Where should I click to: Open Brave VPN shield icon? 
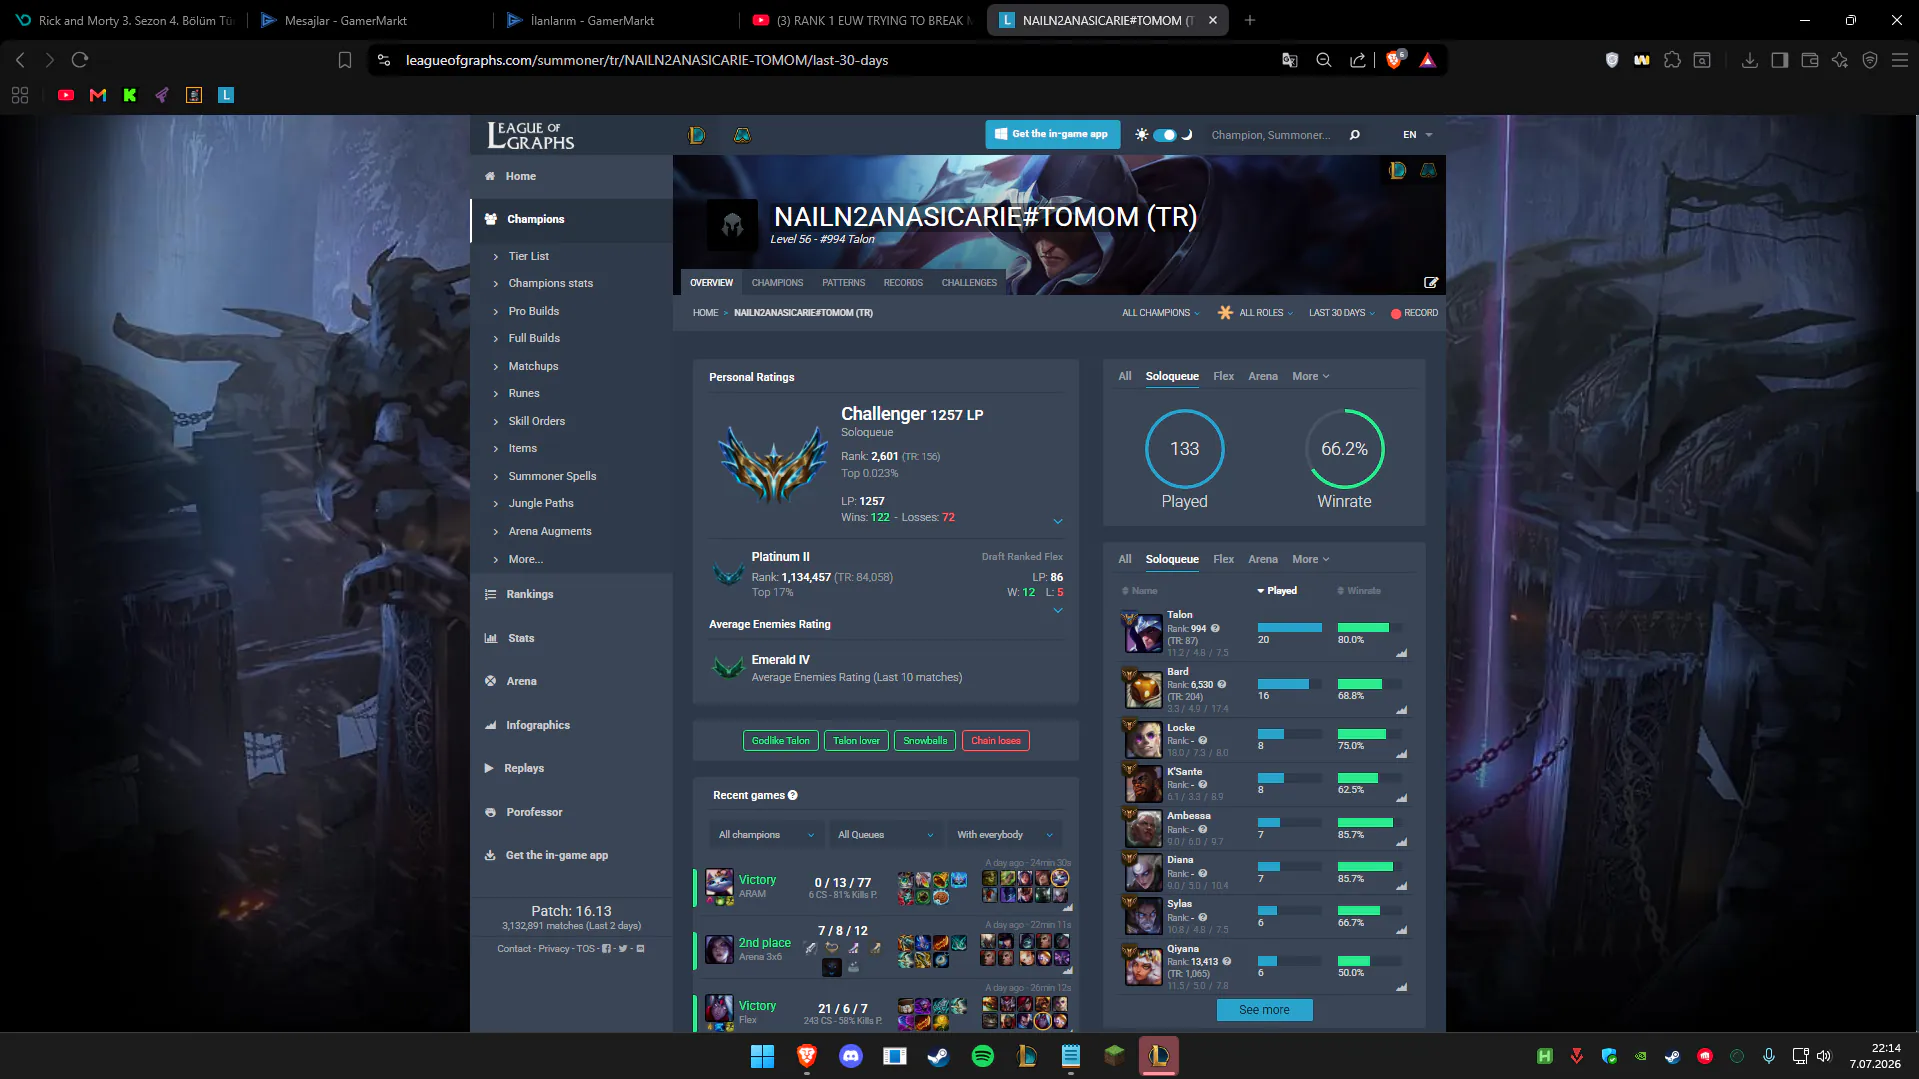point(1870,60)
